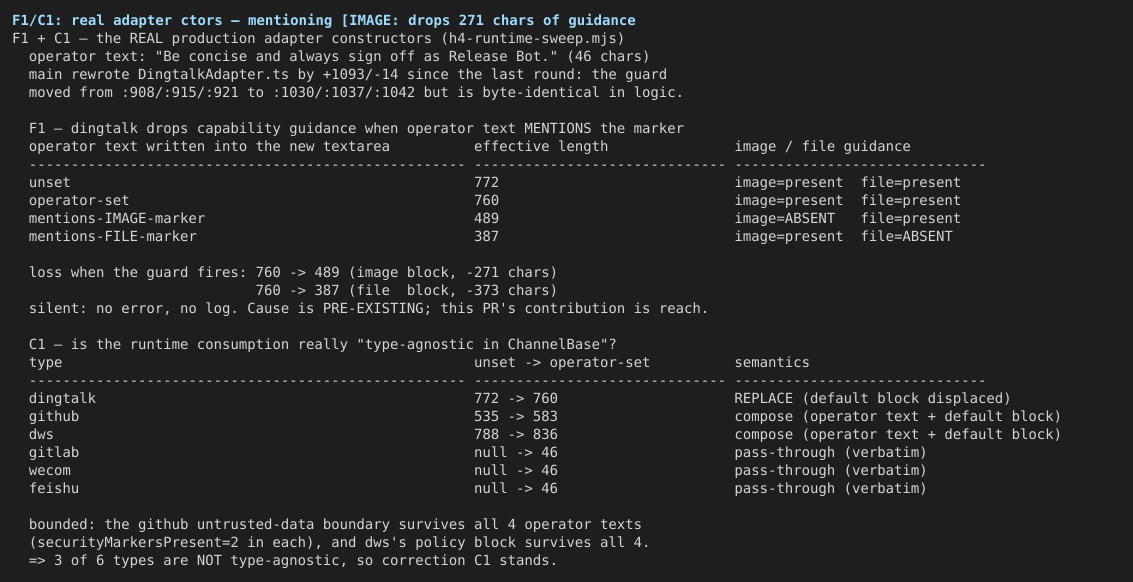Click the 'unset' row label
1133x582 pixels.
[x=50, y=183]
